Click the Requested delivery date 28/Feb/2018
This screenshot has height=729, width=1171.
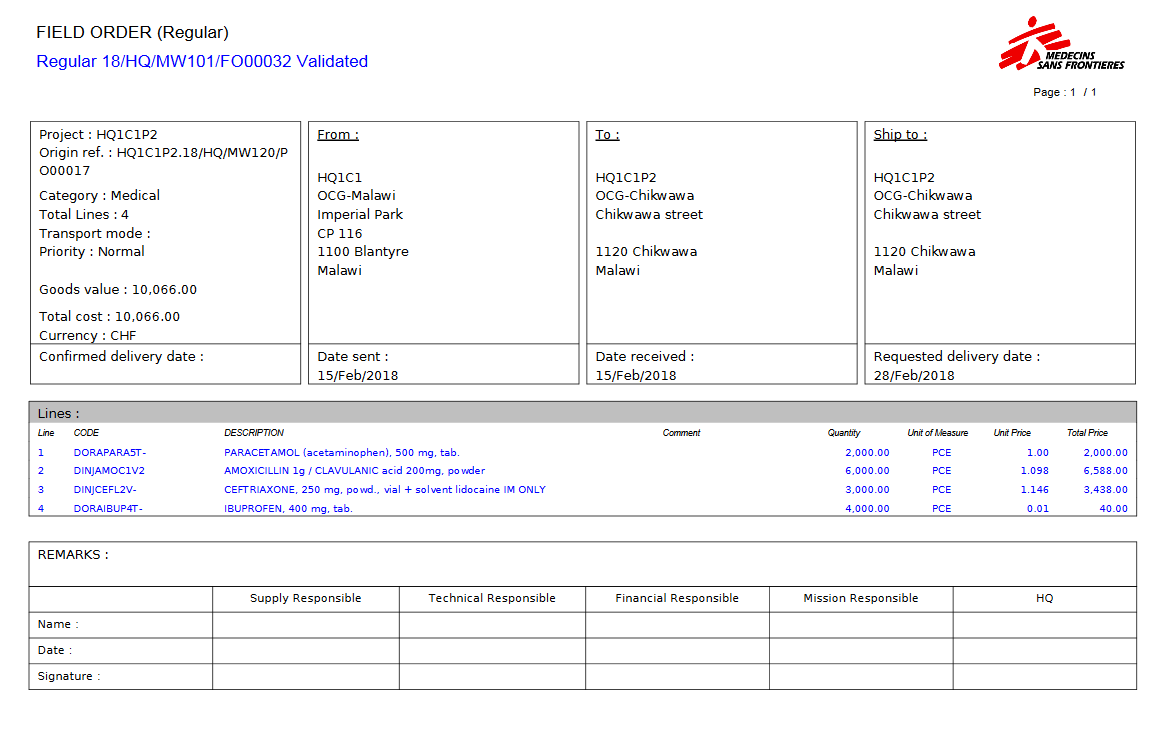pos(914,376)
